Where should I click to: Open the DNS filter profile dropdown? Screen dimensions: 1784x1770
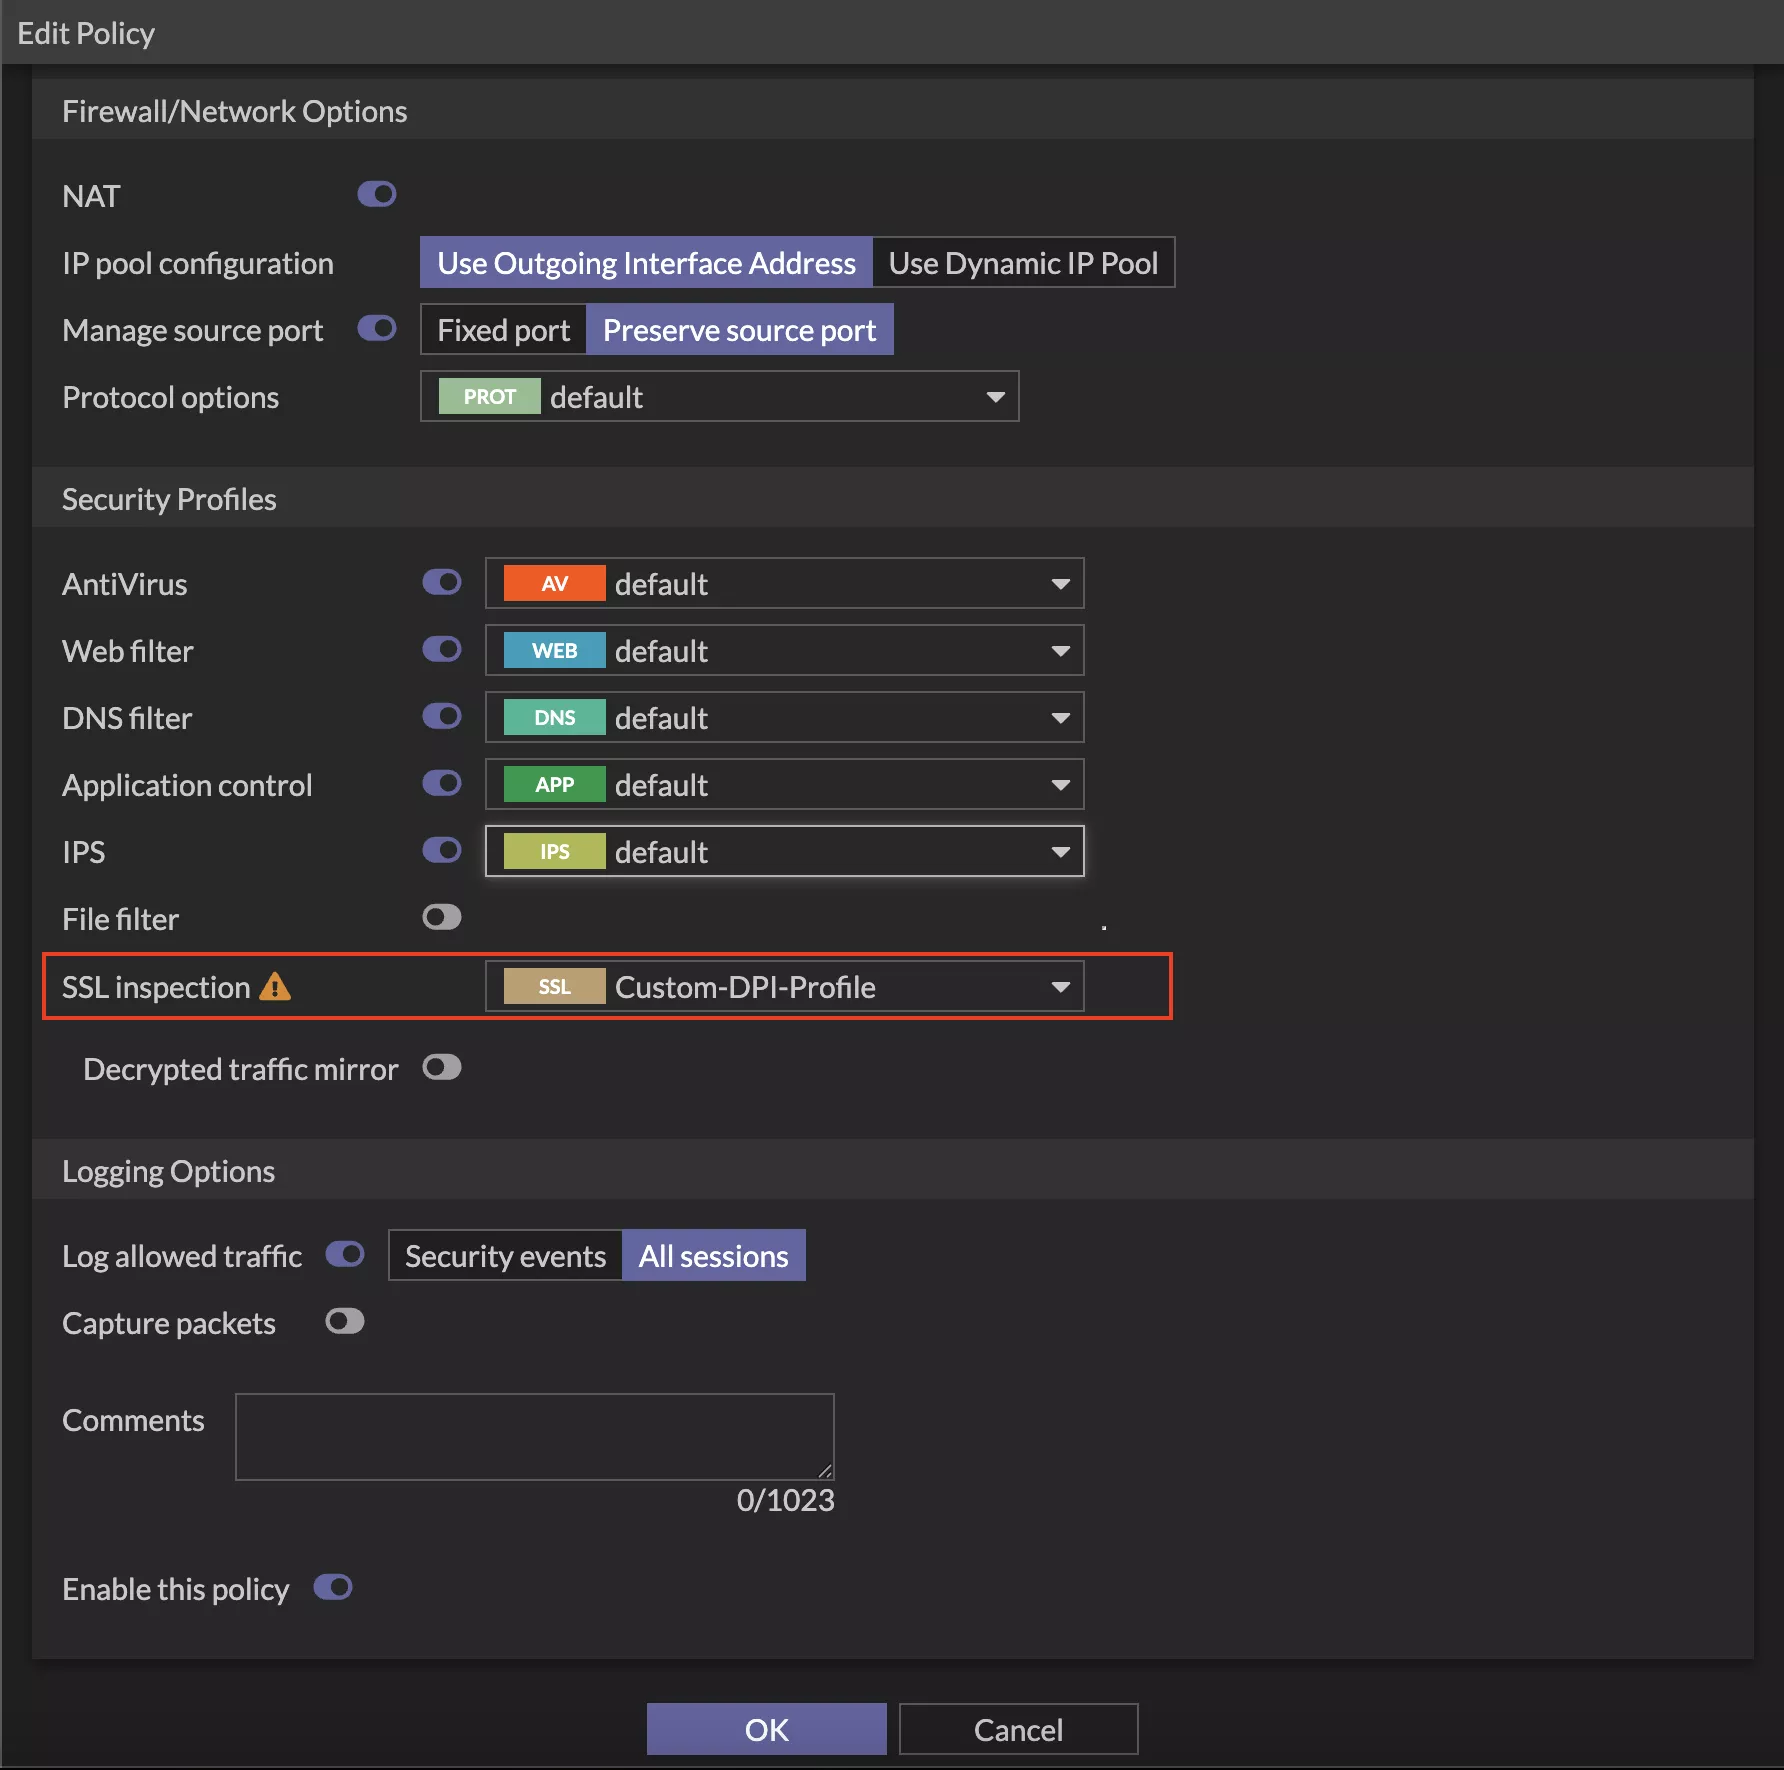[x=785, y=717]
